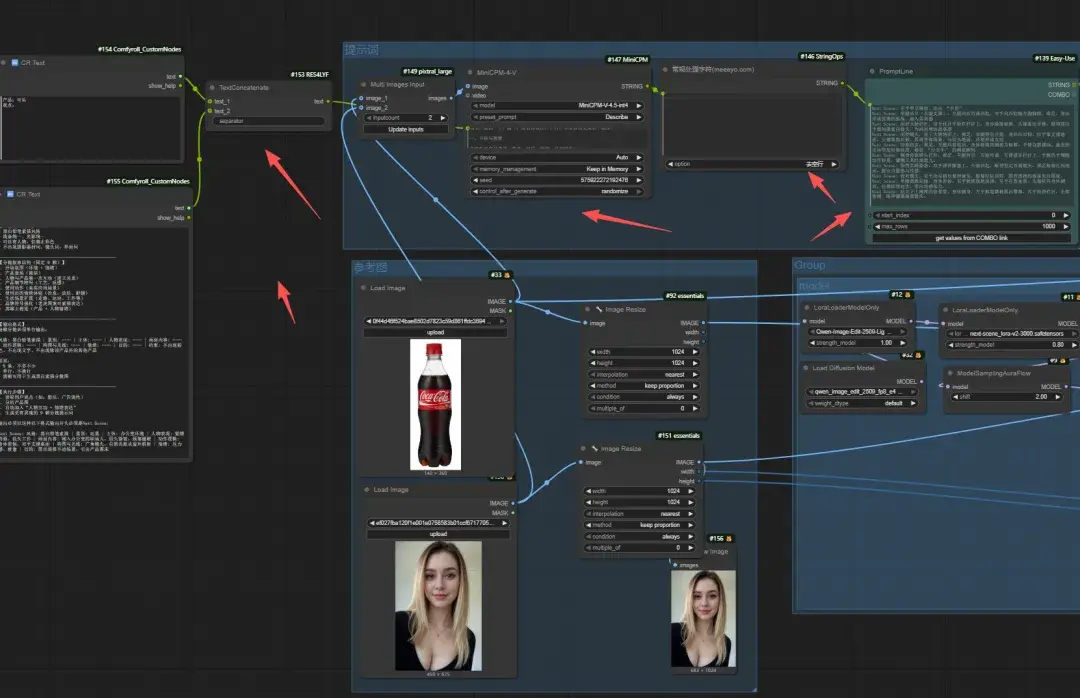Click the IMAGE output socket of Load Image #33
1080x698 pixels.
tap(510, 301)
